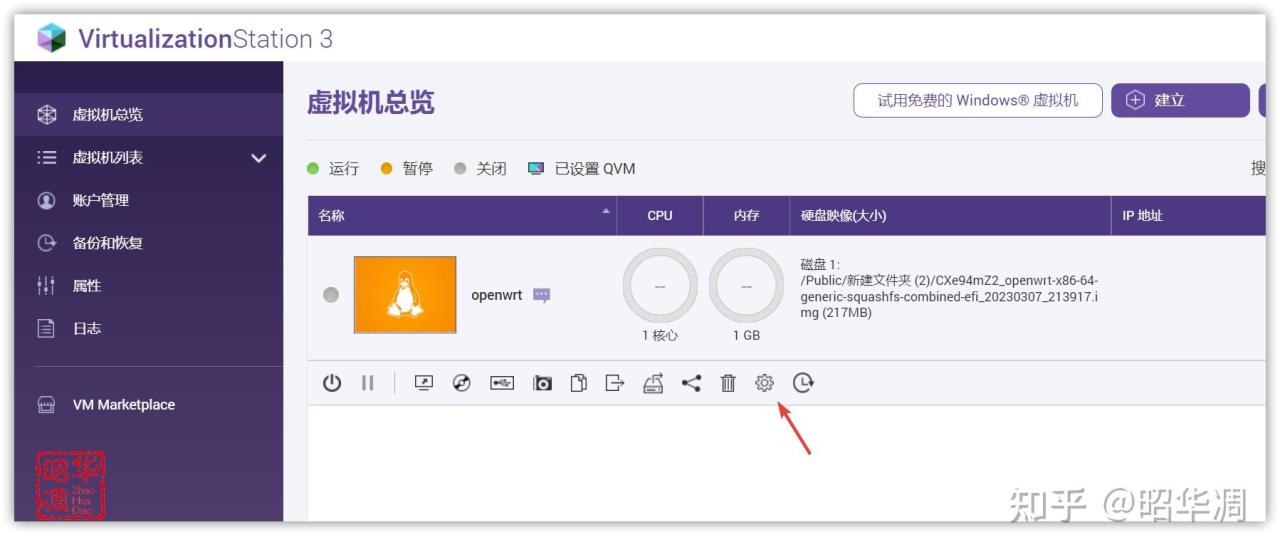This screenshot has width=1280, height=557.
Task: Click the disk image path text
Action: 949,289
